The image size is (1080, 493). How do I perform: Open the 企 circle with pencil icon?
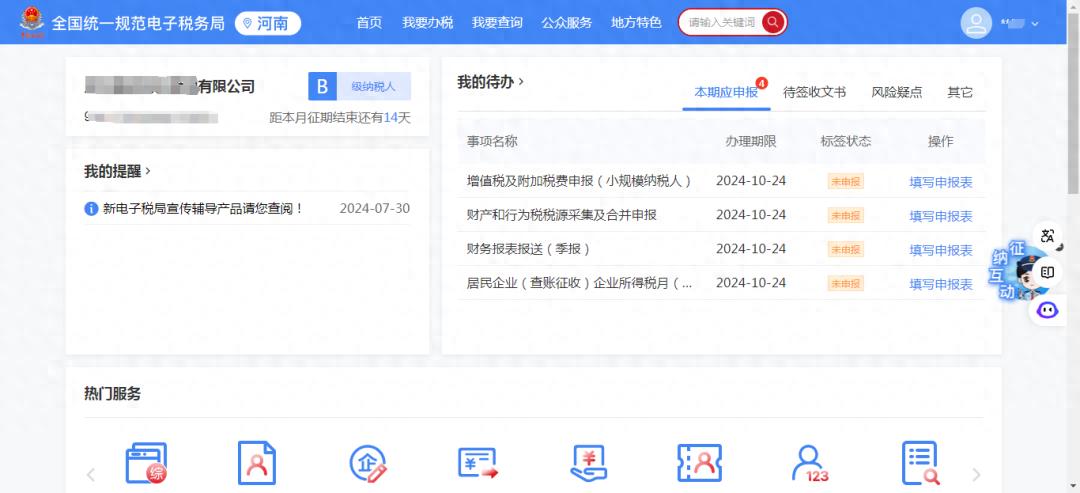(x=368, y=463)
